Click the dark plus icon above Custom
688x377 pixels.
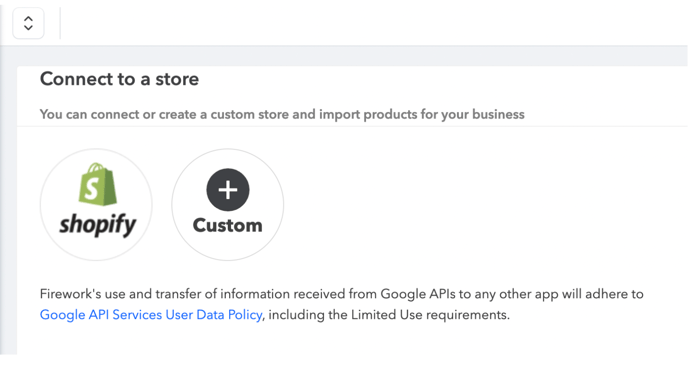pyautogui.click(x=228, y=190)
